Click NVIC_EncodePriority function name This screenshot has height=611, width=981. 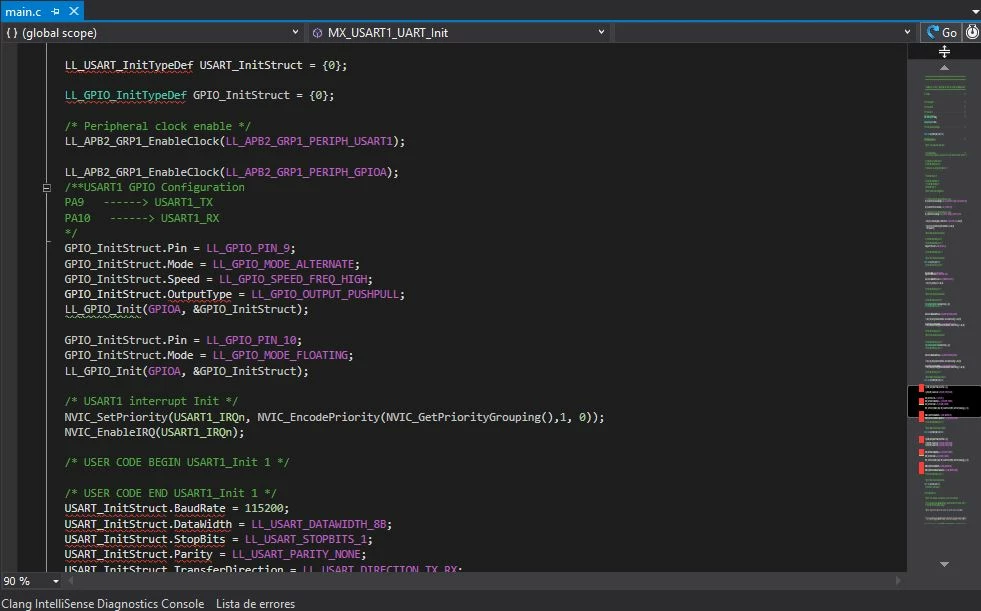pos(318,417)
